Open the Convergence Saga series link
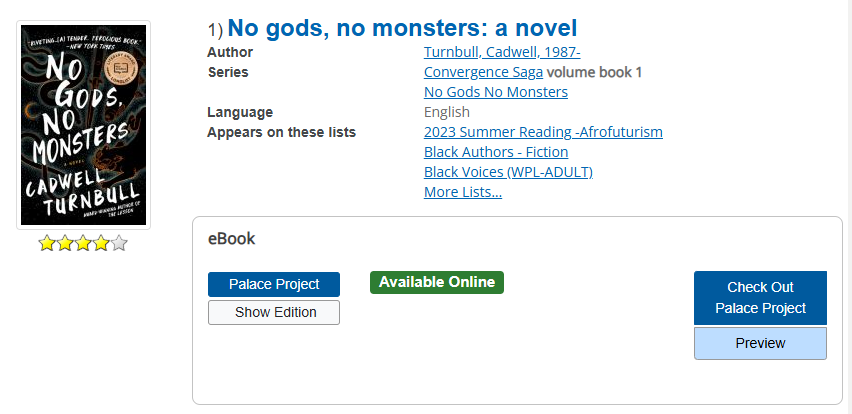 pyautogui.click(x=483, y=72)
